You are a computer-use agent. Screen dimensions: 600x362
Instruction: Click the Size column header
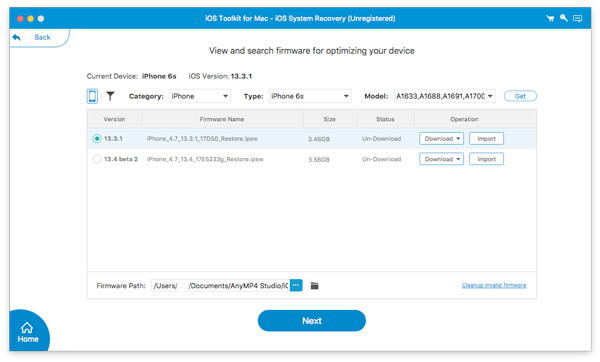pos(329,119)
